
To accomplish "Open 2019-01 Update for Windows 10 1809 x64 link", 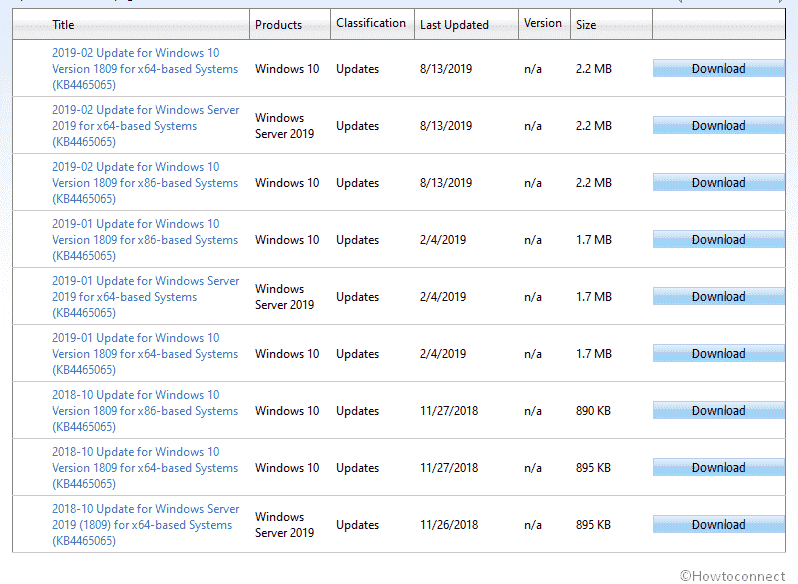I will coord(145,354).
